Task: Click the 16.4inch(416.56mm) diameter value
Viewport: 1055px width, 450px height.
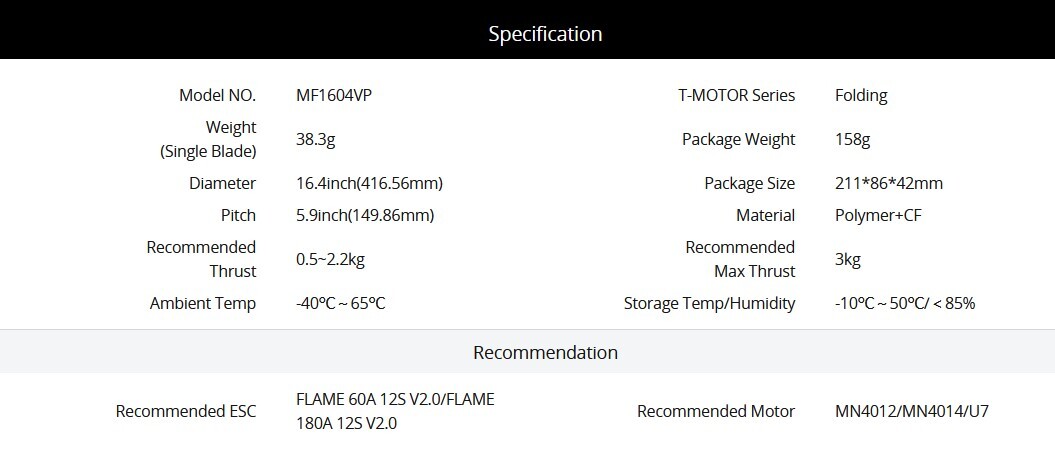Action: point(369,184)
